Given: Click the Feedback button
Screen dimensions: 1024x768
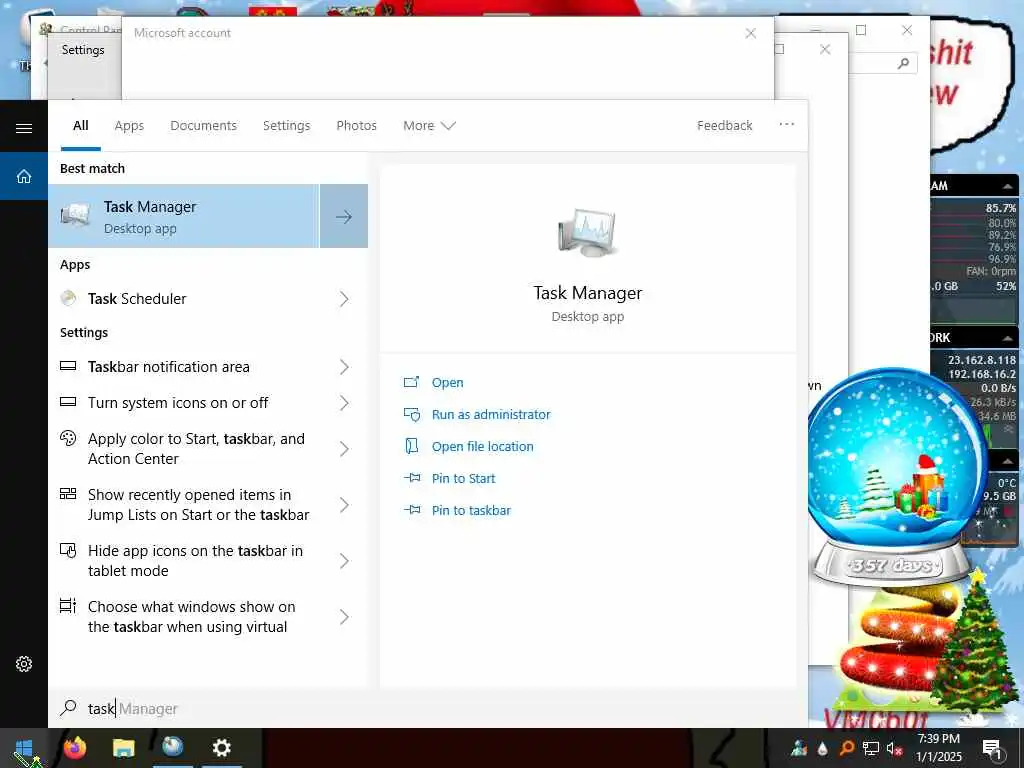Looking at the screenshot, I should point(724,125).
